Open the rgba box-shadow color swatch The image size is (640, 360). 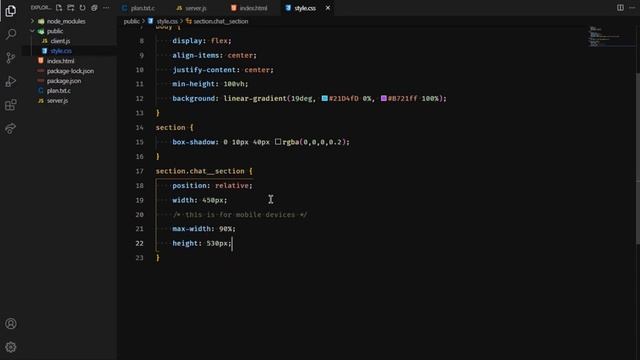pos(278,142)
